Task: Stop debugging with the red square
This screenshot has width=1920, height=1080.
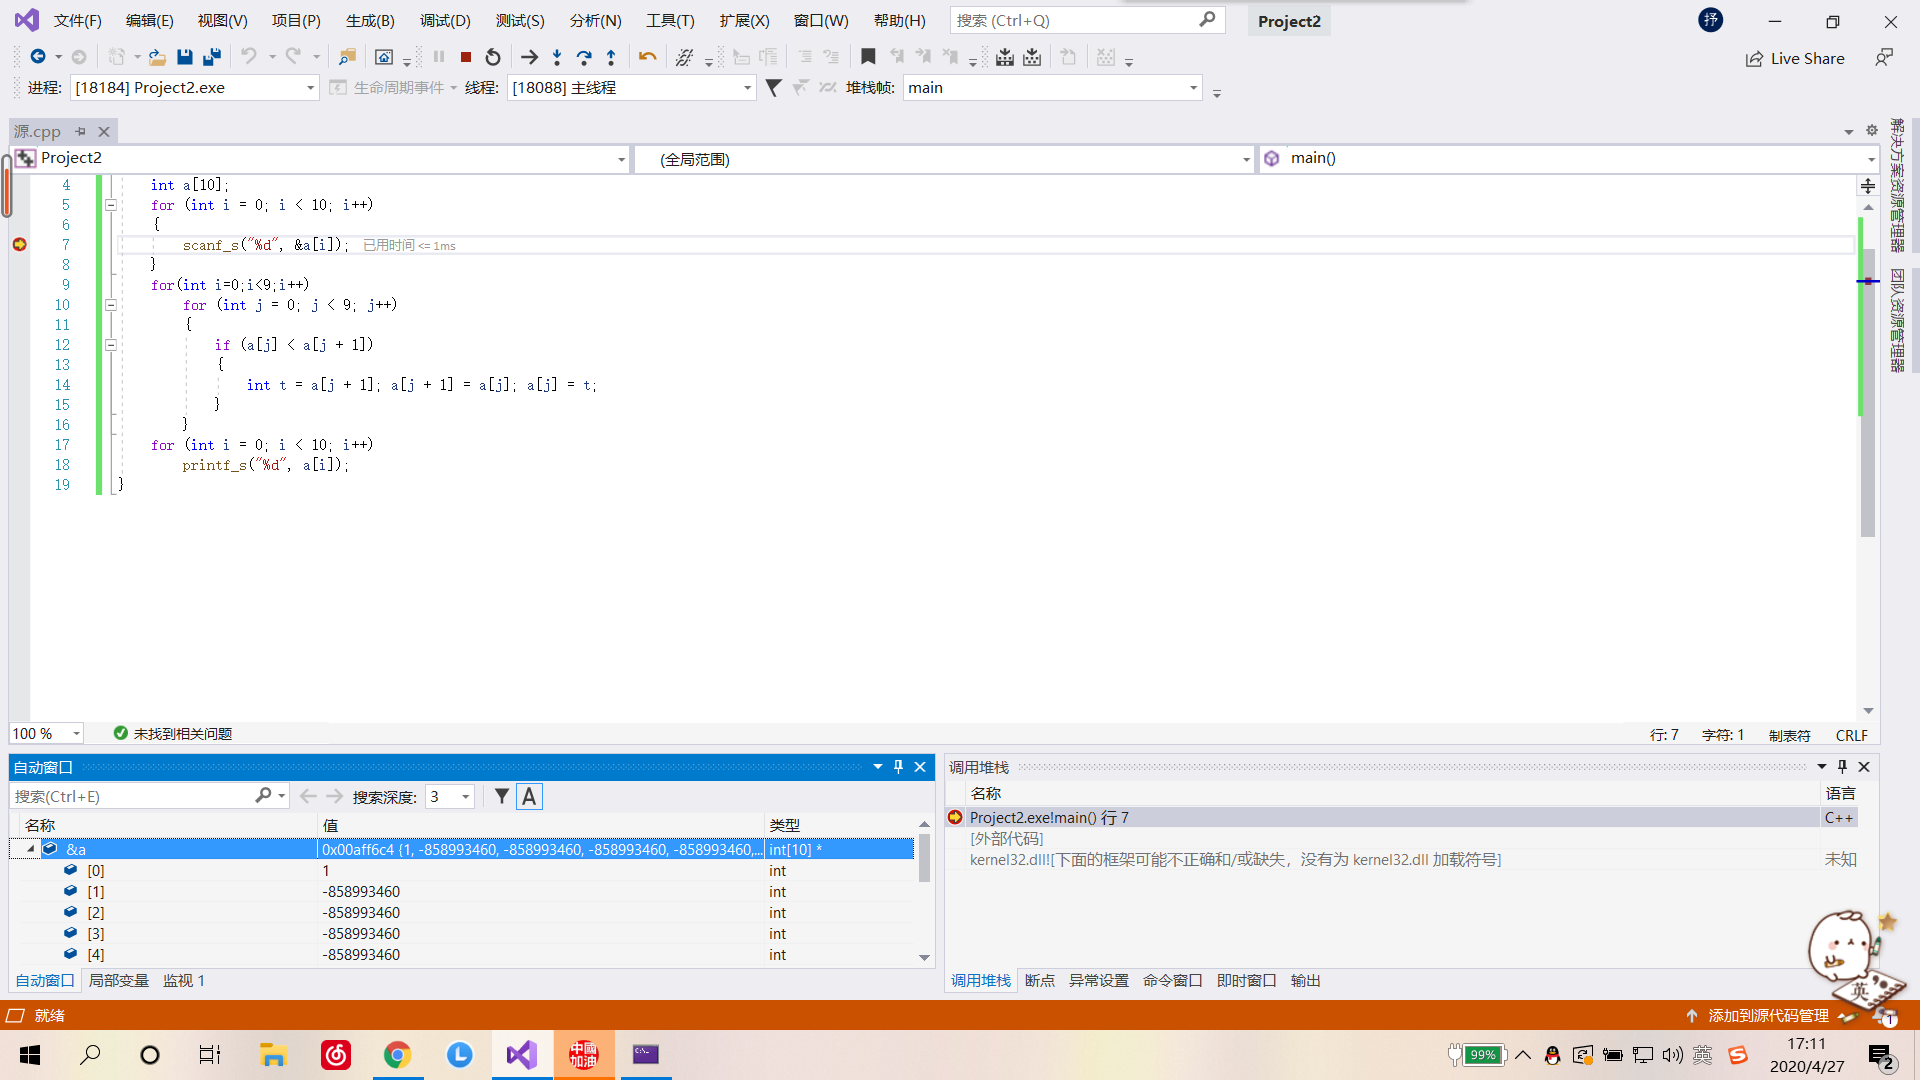Action: click(466, 58)
